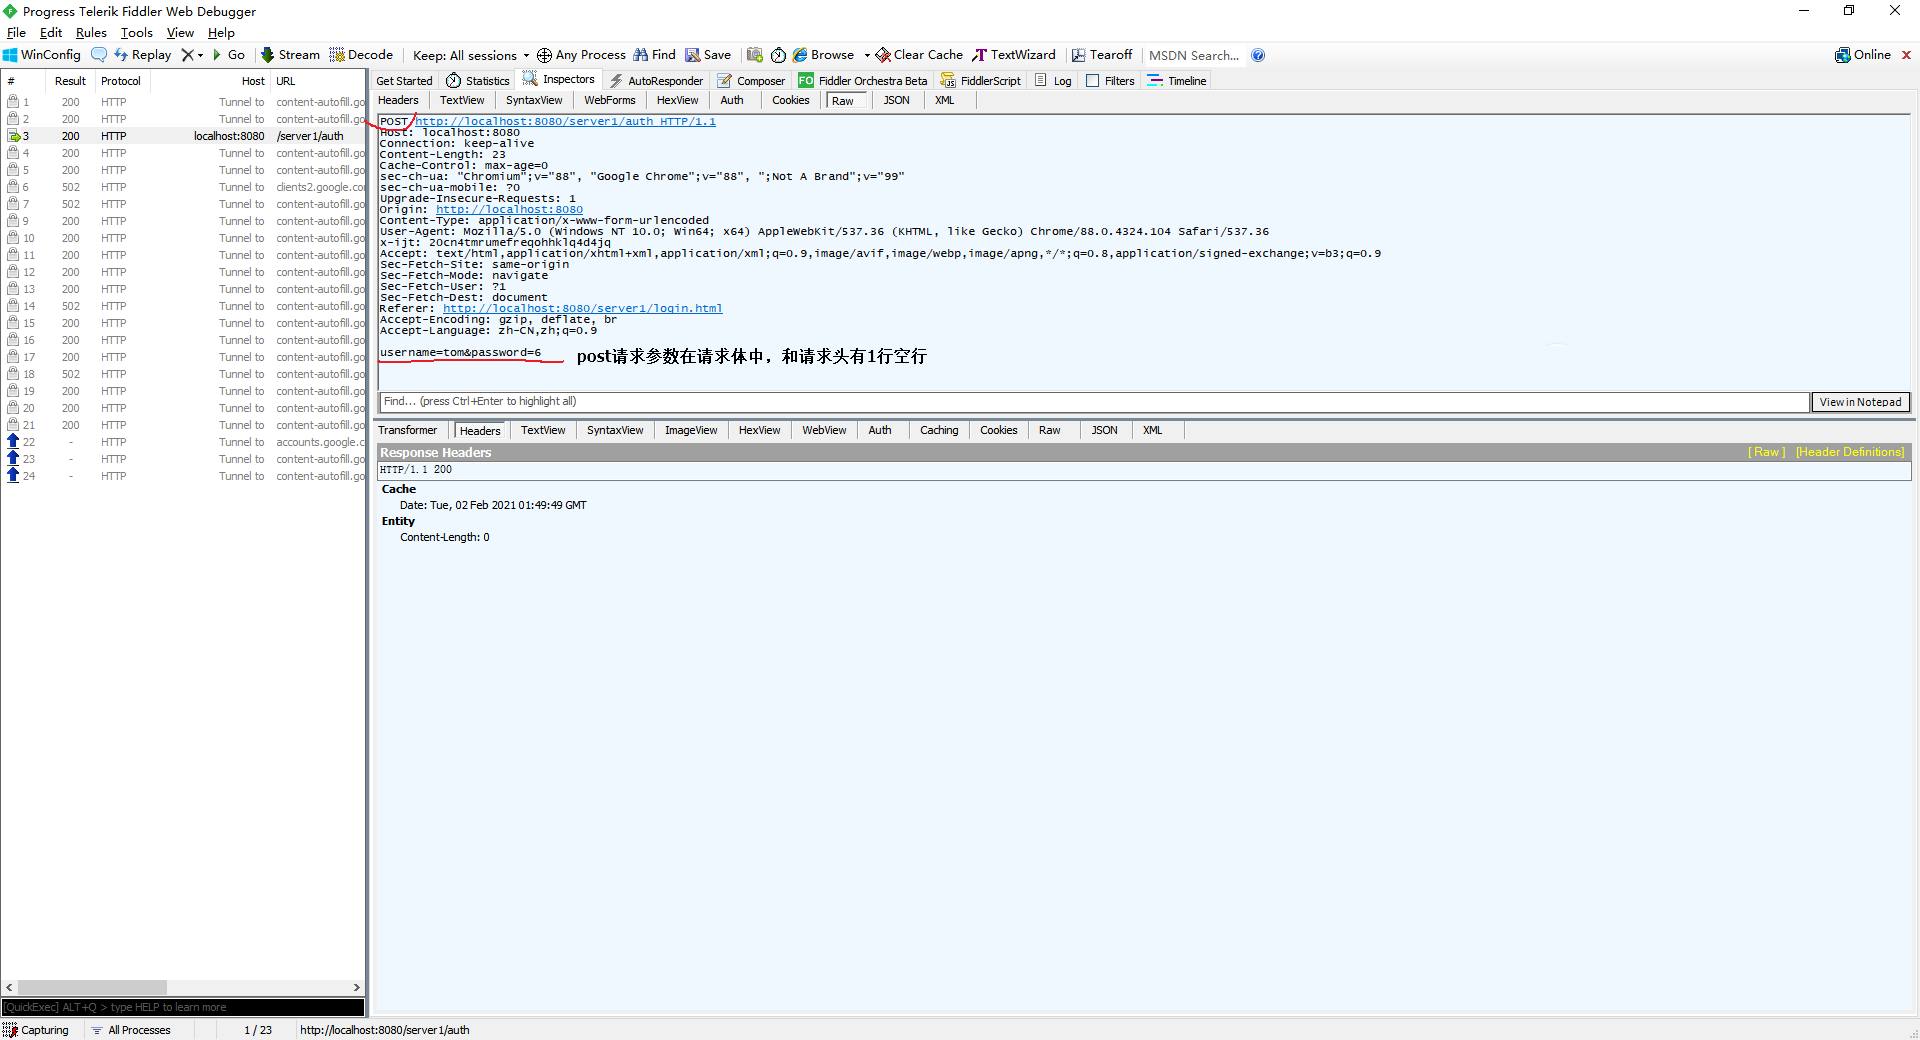Select session 6 with 502 result
Viewport: 1920px width, 1040px height.
[184, 187]
